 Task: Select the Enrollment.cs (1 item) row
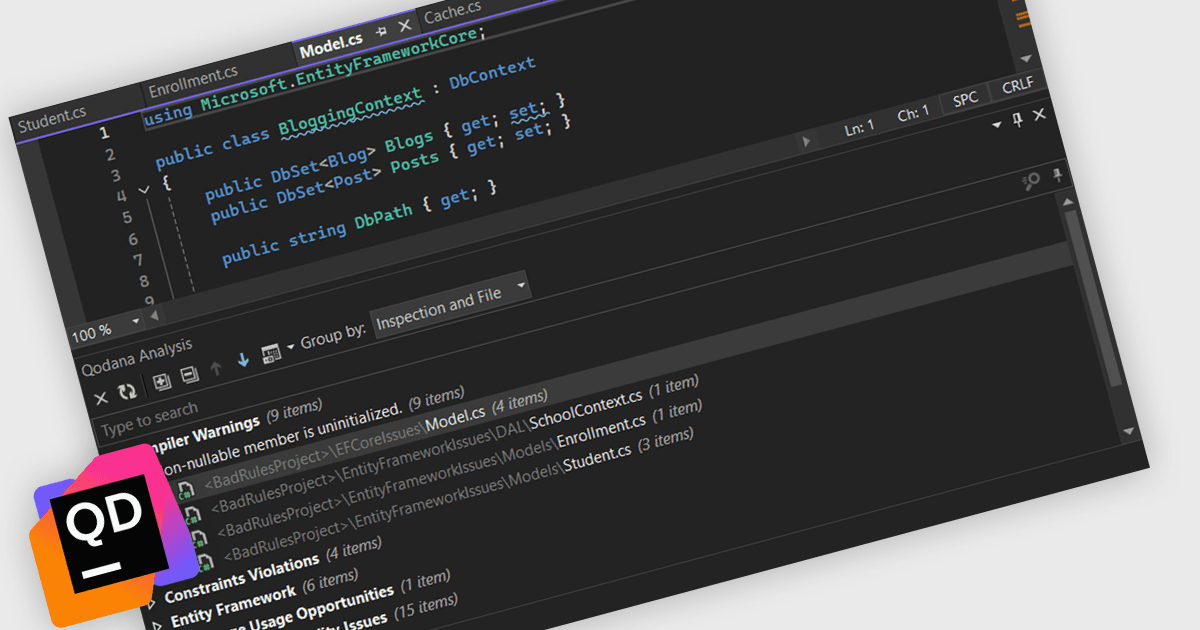click(x=459, y=469)
